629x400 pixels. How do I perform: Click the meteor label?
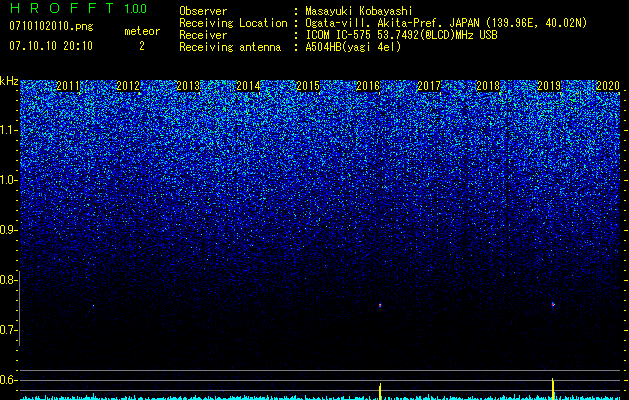coord(142,31)
